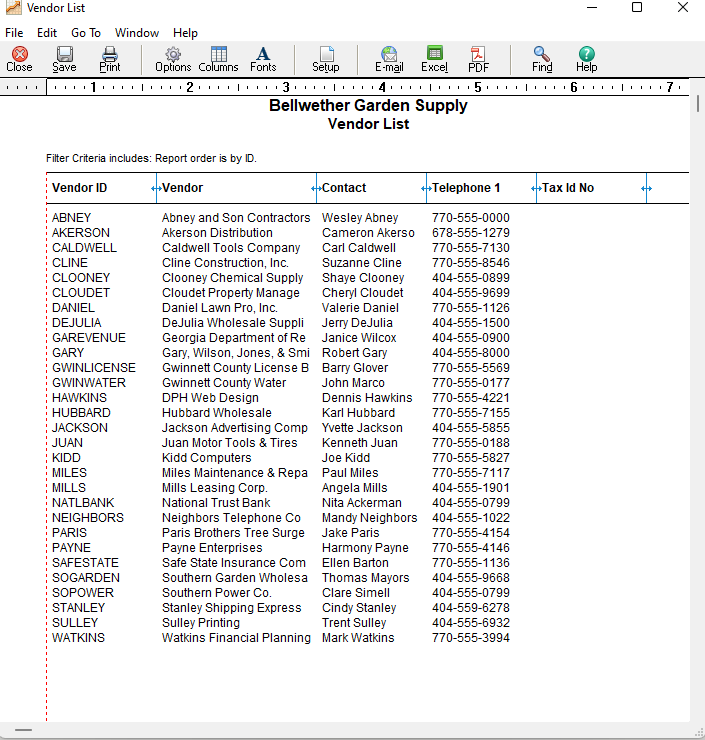
Task: Select vendor Gwinnett County Water
Action: click(224, 383)
